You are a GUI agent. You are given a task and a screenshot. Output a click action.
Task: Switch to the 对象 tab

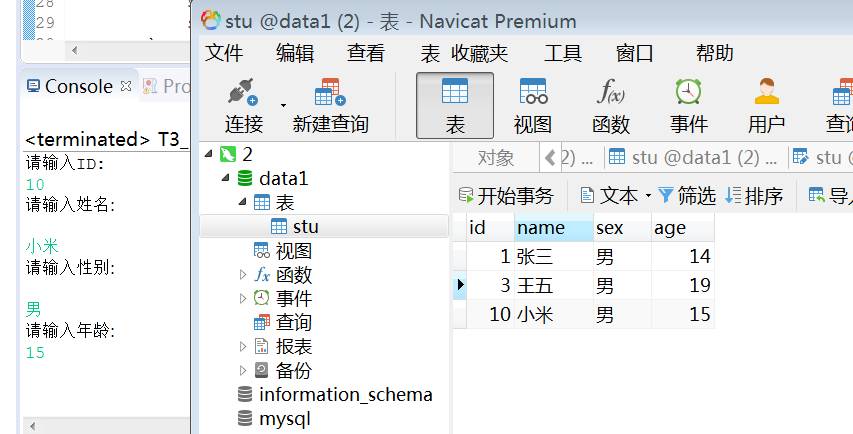[x=496, y=158]
